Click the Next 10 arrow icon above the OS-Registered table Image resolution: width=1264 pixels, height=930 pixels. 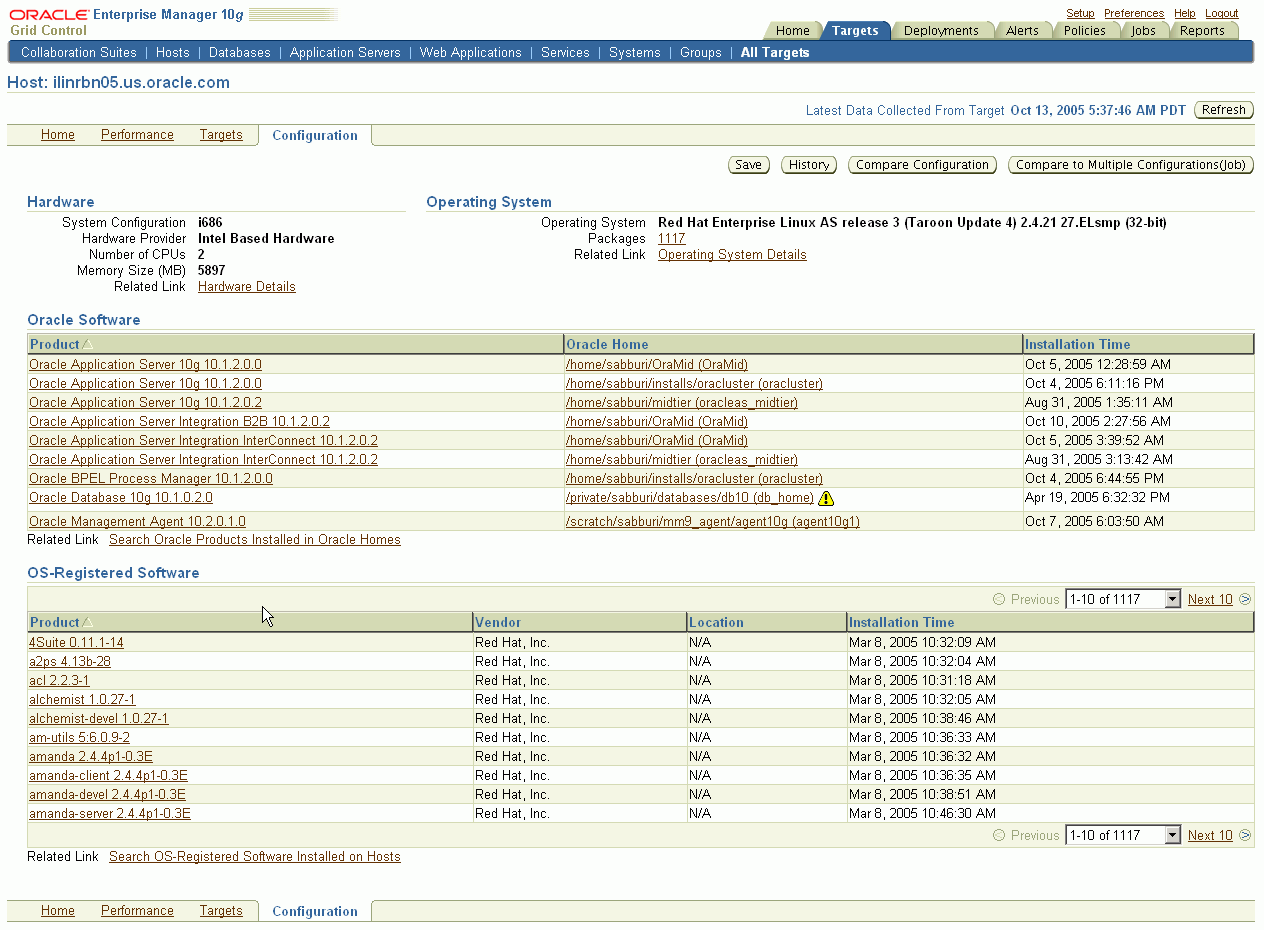pyautogui.click(x=1245, y=598)
